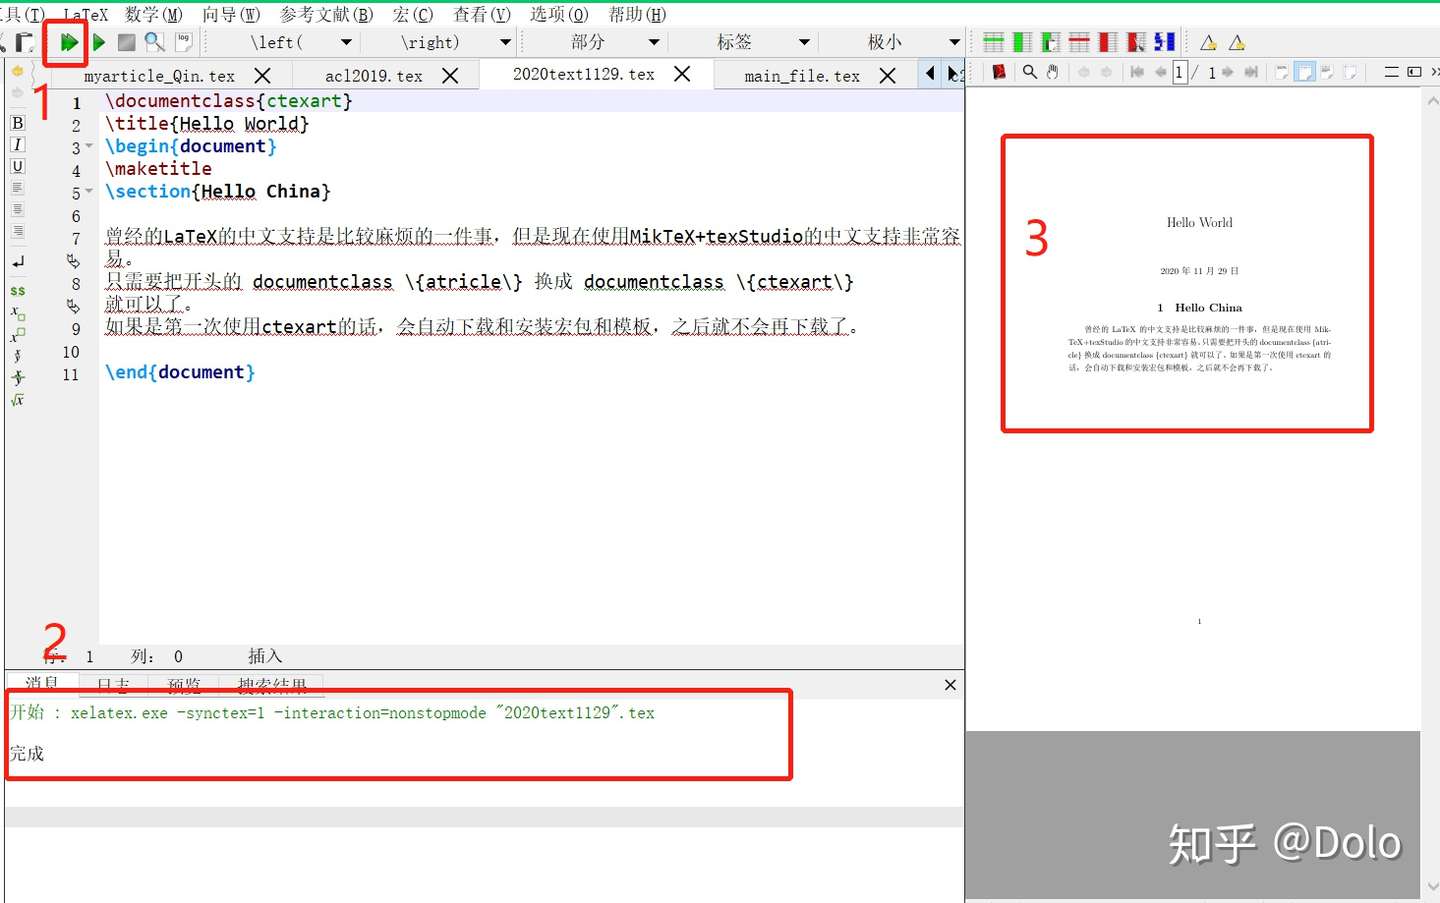
Task: Jump to first page in PDF viewer
Action: 1137,72
